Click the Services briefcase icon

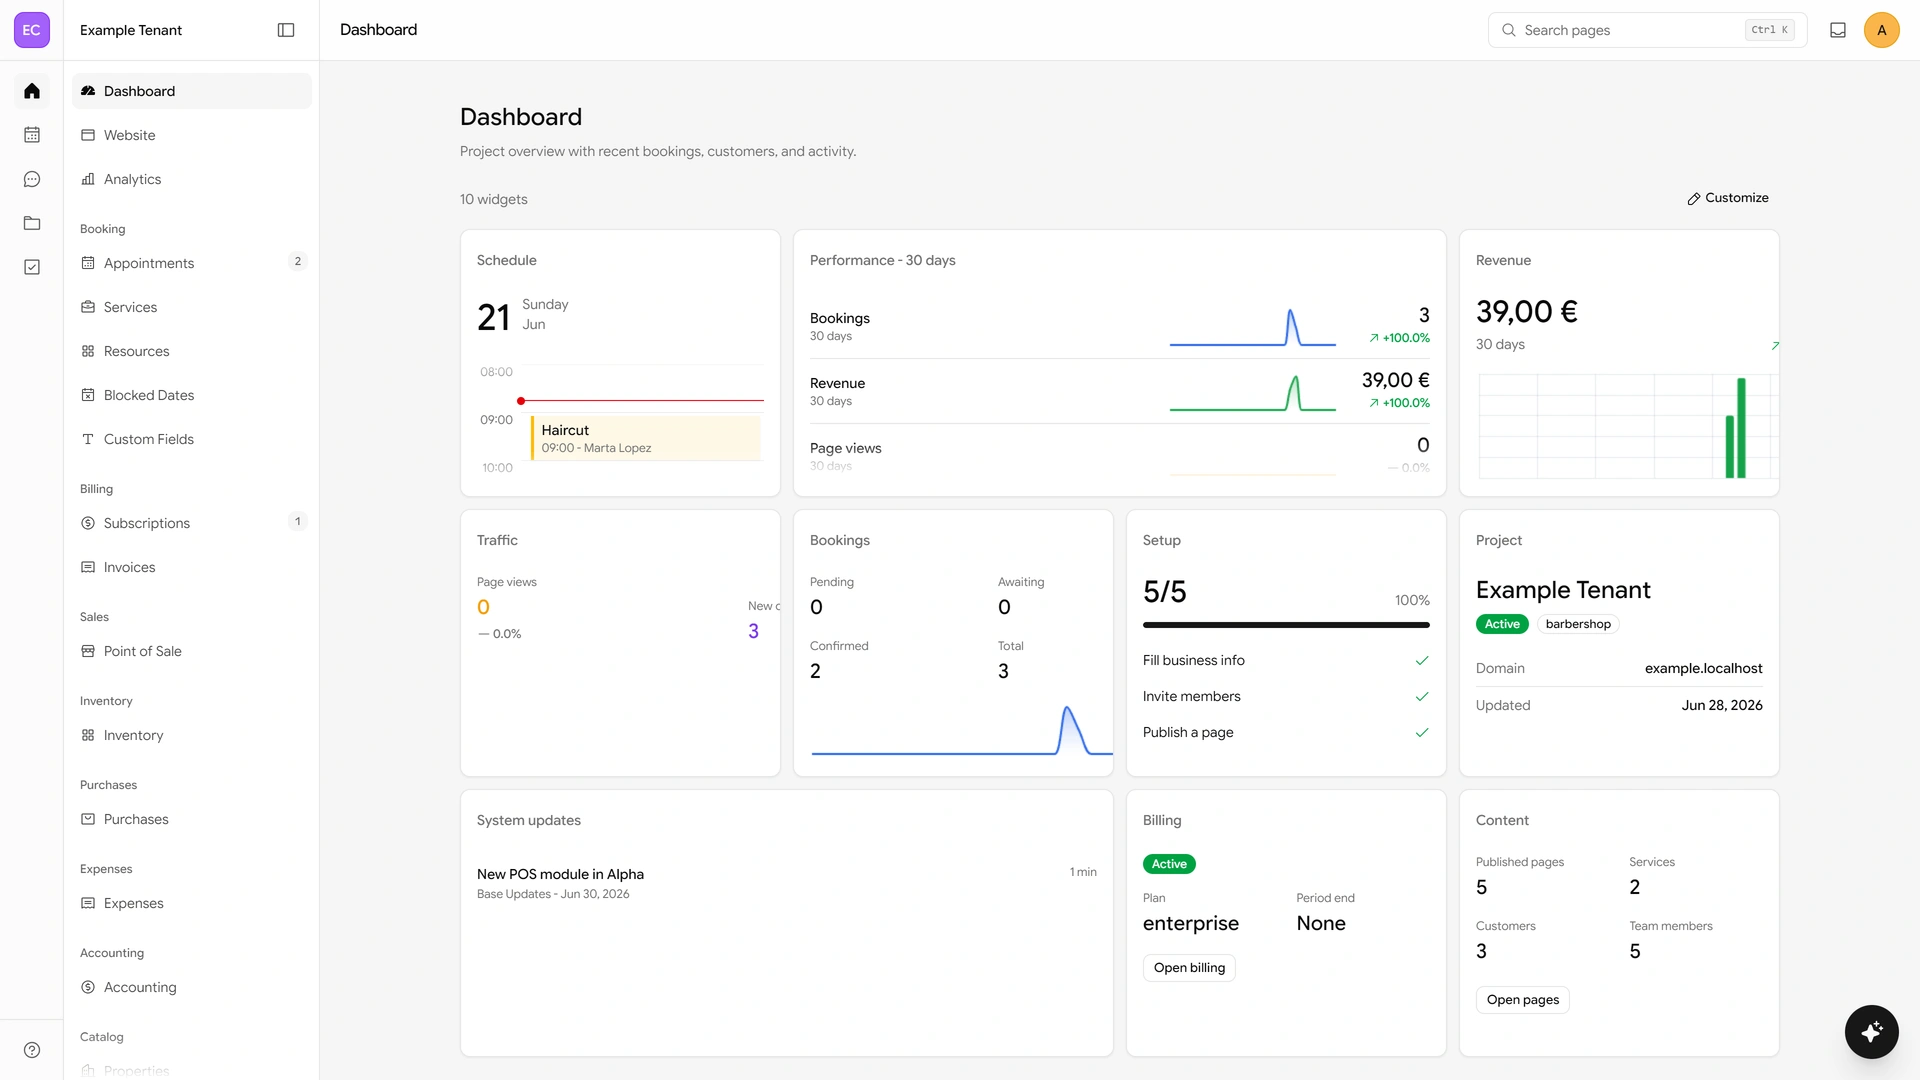pos(88,307)
